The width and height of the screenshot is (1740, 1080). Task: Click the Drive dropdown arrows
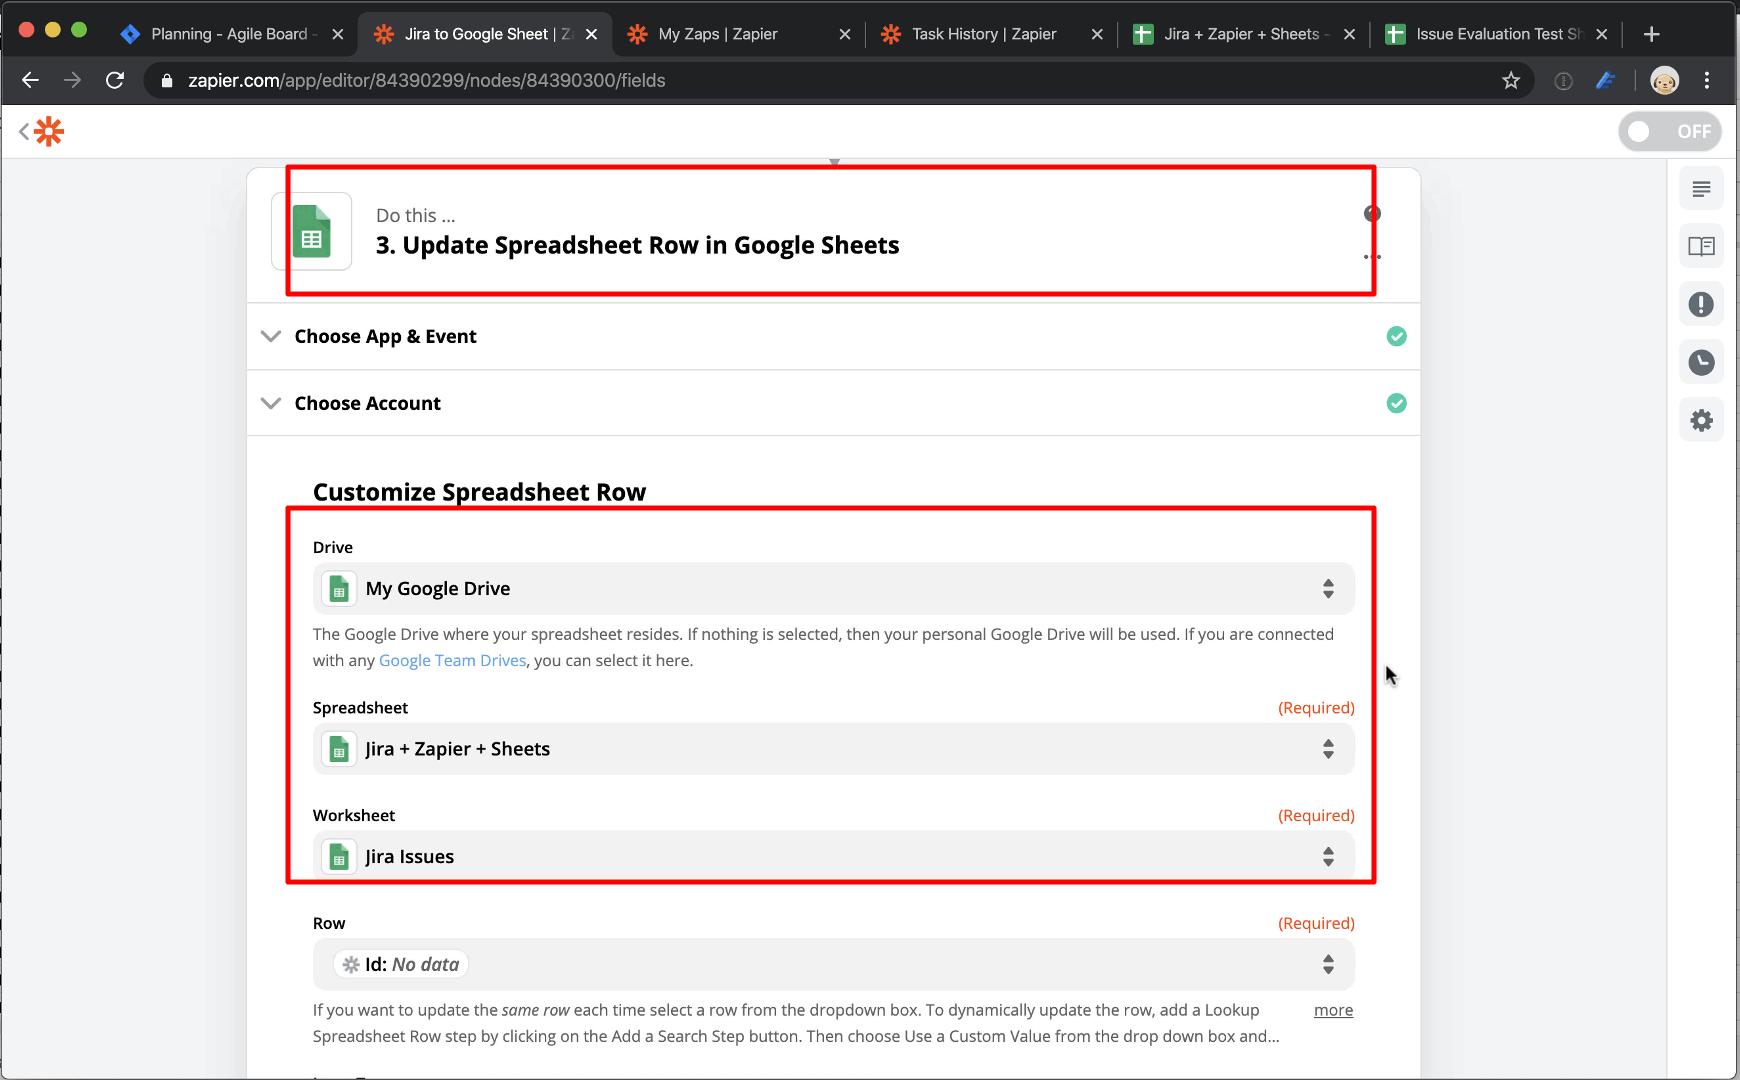tap(1328, 588)
